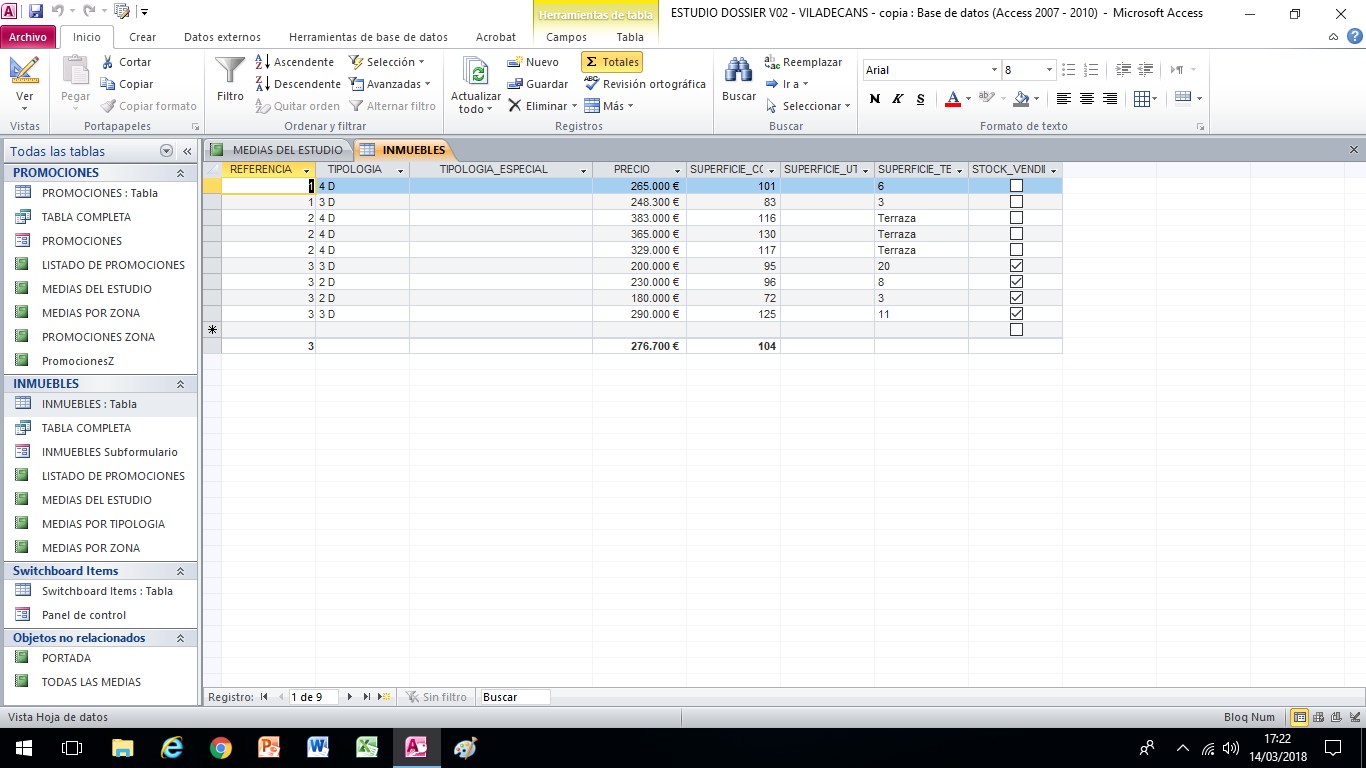The width and height of the screenshot is (1366, 768).
Task: Click the Revisión ortográfica button
Action: pos(644,84)
